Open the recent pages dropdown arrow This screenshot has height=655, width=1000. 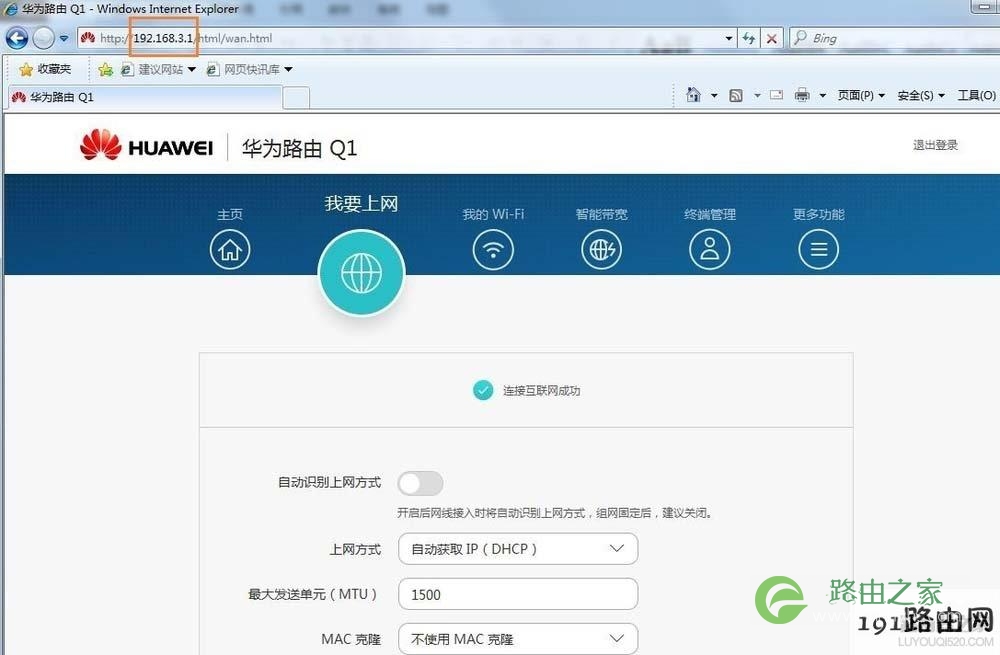coord(64,38)
